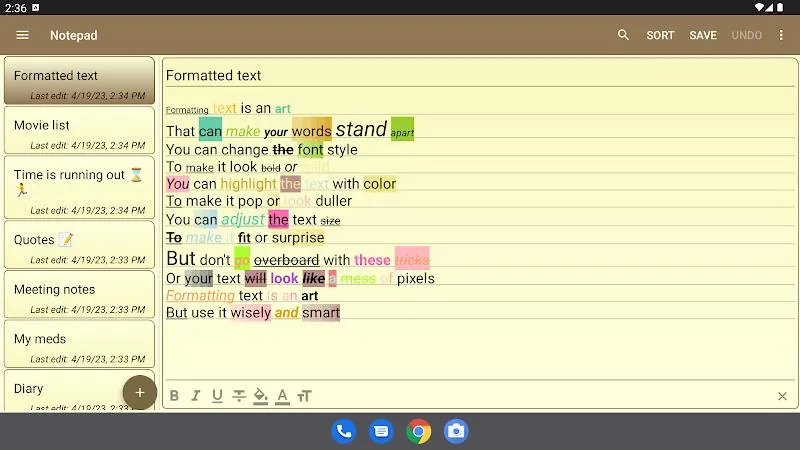Edit the note title field
Viewport: 800px width, 450px height.
(x=480, y=76)
